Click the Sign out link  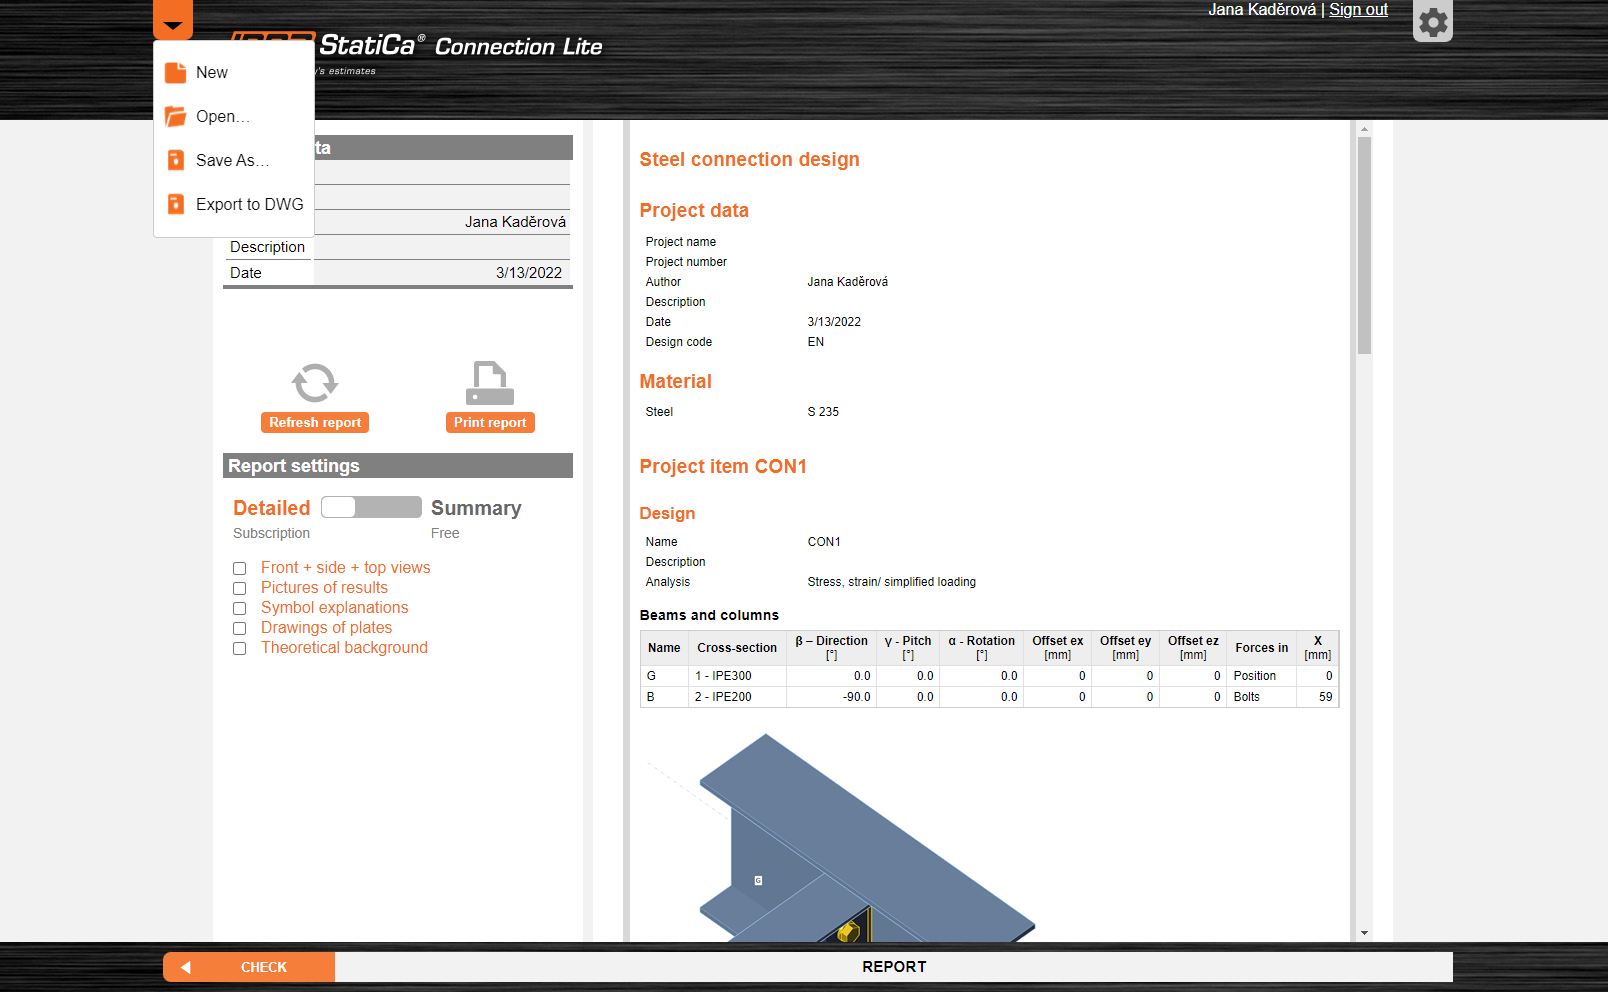click(x=1358, y=10)
